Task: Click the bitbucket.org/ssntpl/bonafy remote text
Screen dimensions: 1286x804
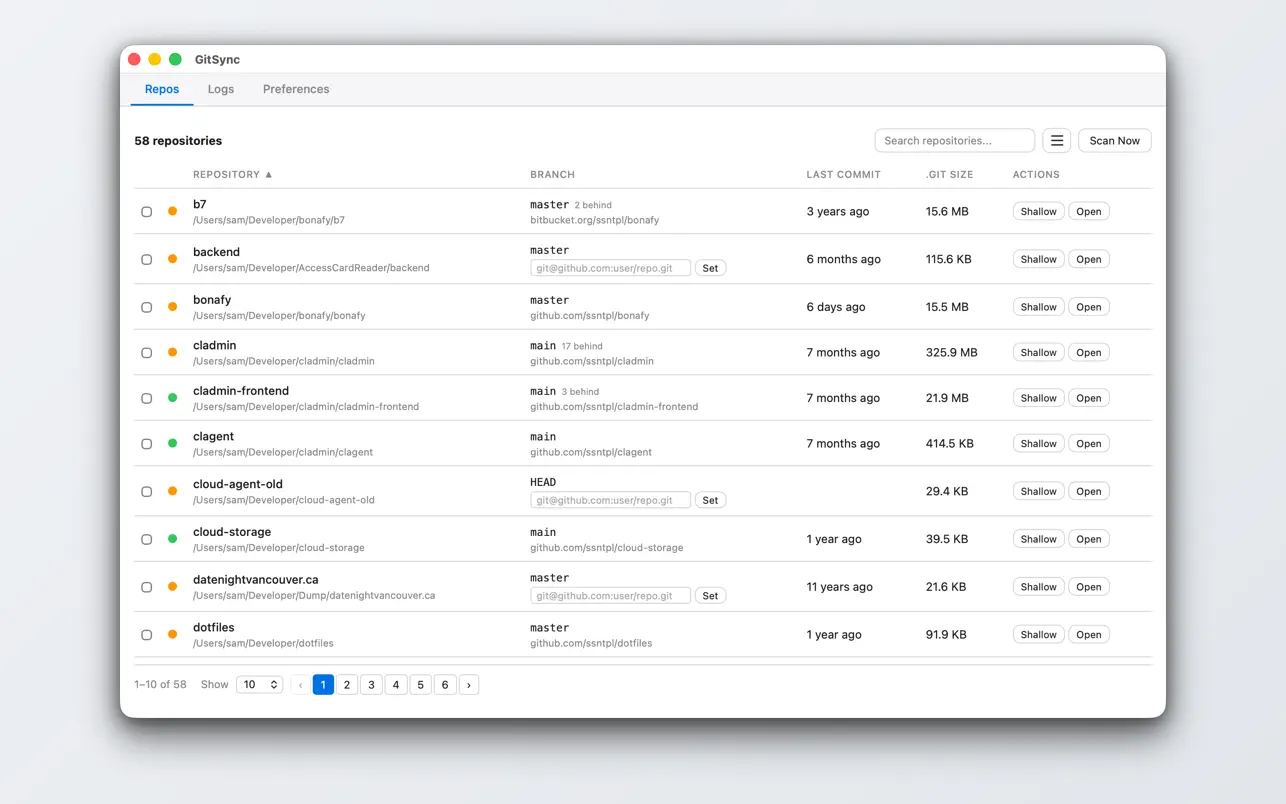Action: (594, 220)
